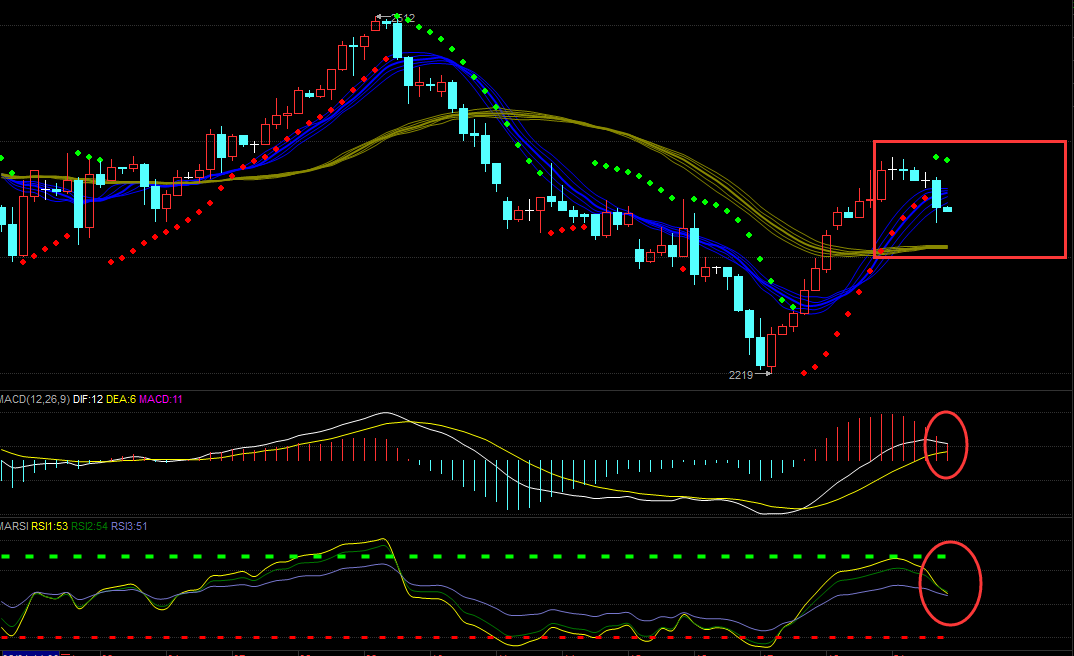The height and width of the screenshot is (656, 1074).
Task: Click the highlighted date label on bottom time axis
Action: point(30,653)
